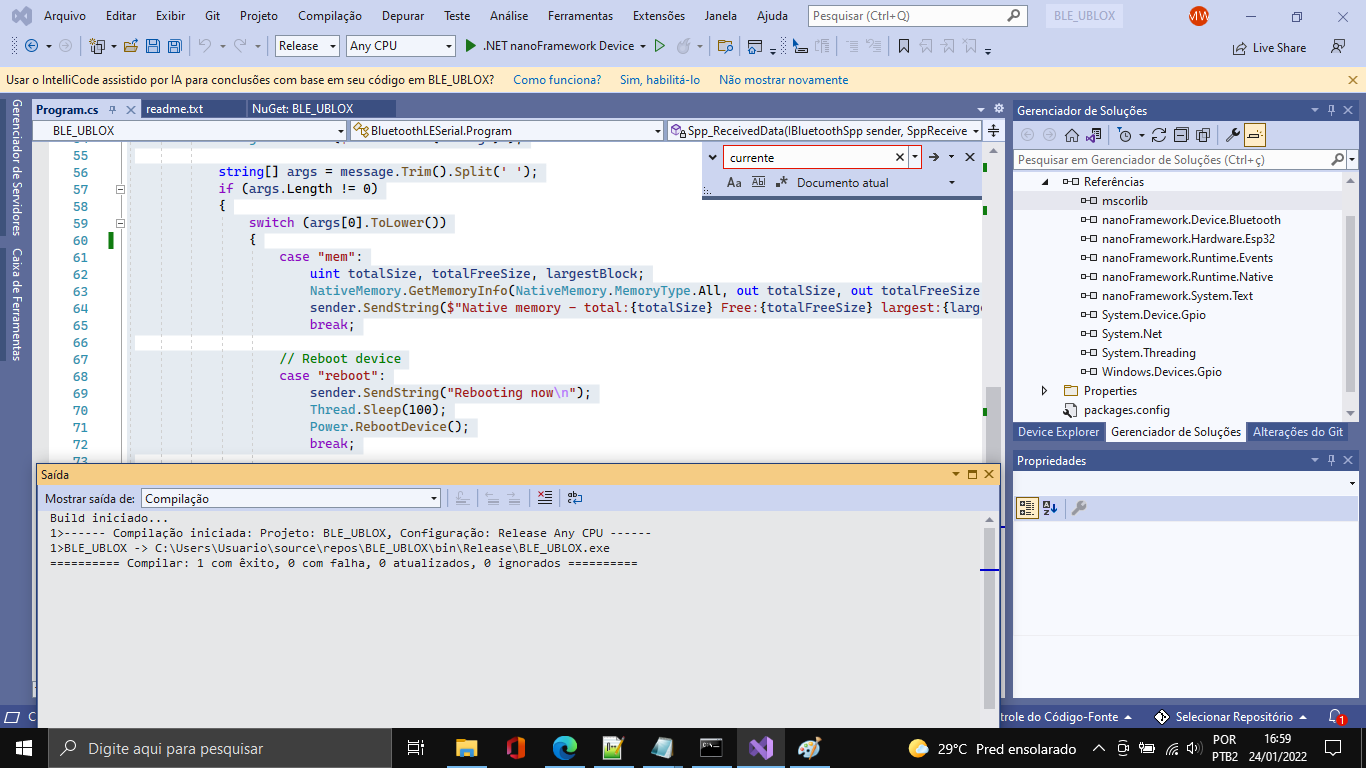
Task: Click Collapse All icon in Solution Explorer
Action: click(x=1180, y=135)
